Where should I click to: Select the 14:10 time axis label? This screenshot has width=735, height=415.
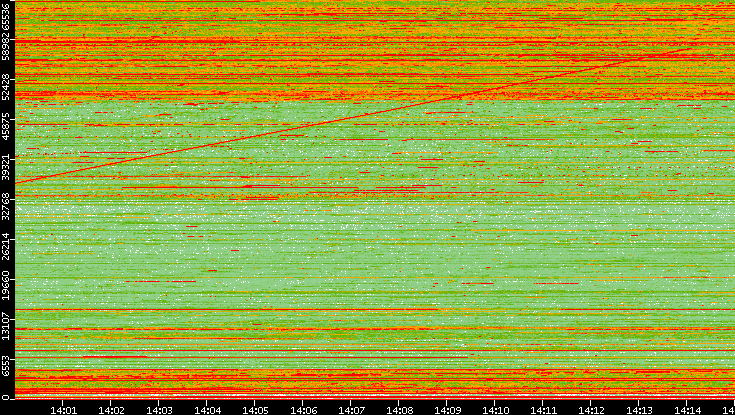[495, 410]
